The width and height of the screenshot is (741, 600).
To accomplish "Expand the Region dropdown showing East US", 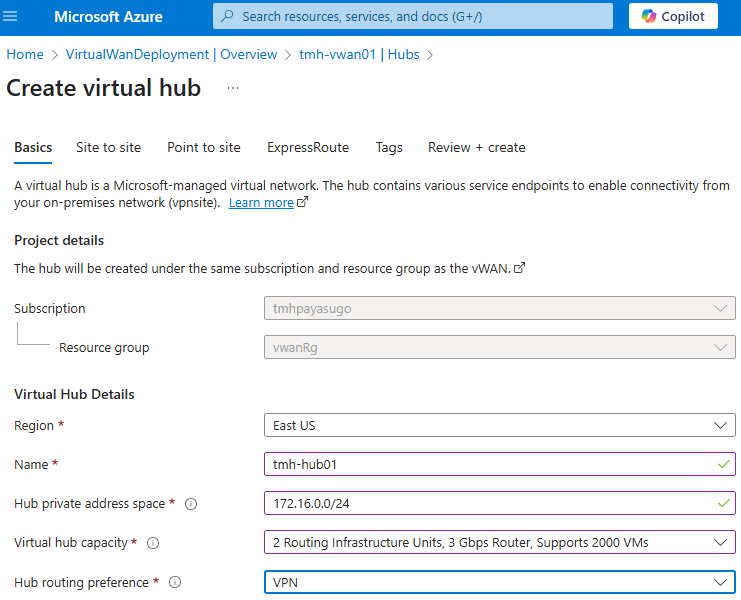I will tap(500, 425).
